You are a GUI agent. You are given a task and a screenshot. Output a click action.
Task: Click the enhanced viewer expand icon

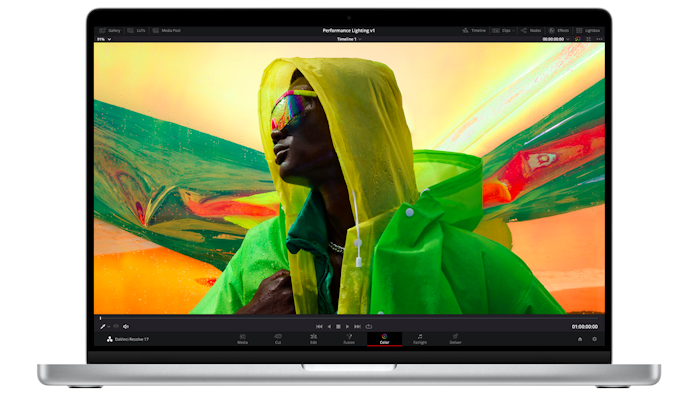[x=588, y=39]
